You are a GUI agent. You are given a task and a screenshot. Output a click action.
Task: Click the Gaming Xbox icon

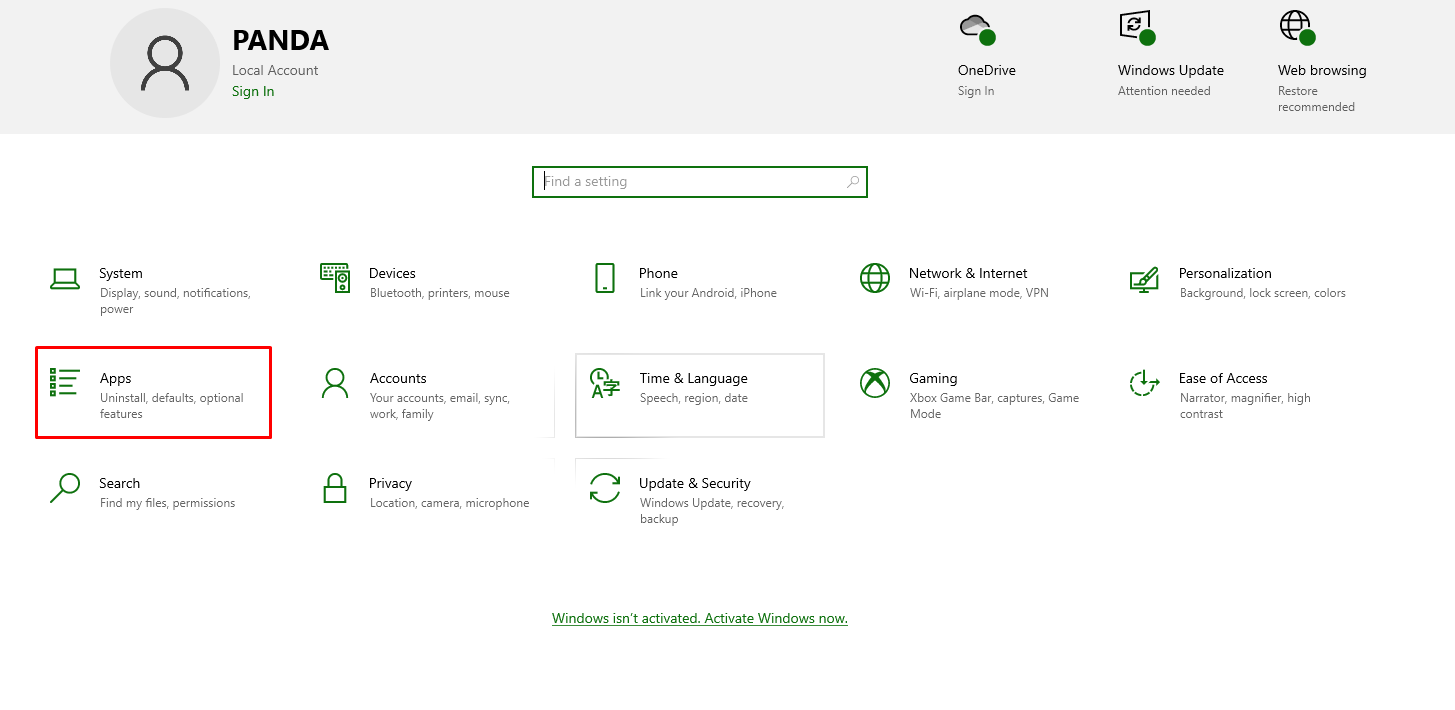[x=874, y=383]
